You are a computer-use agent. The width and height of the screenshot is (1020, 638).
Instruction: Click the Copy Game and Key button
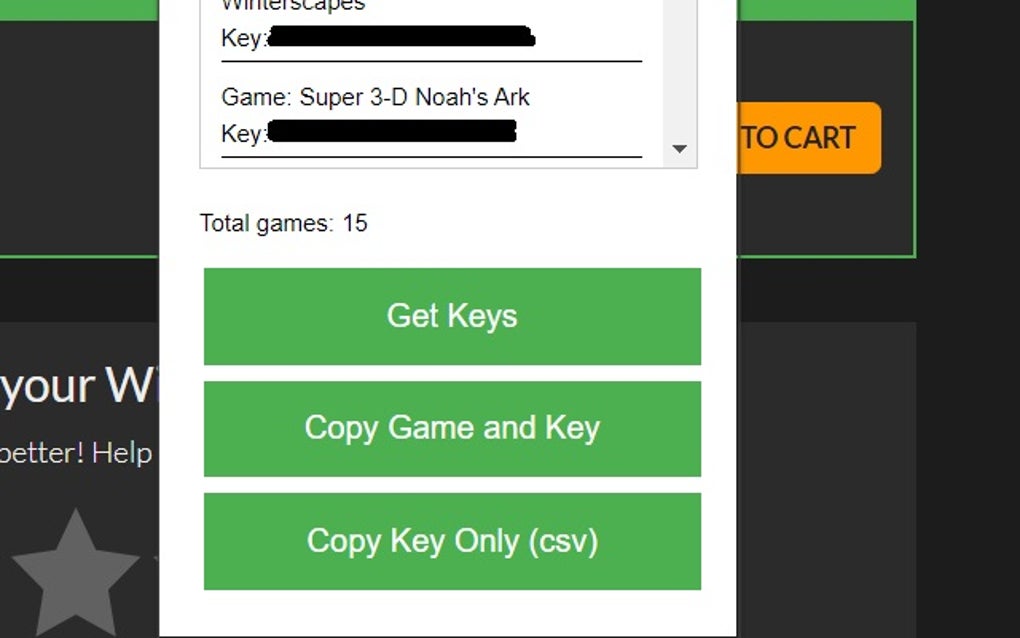coord(452,428)
